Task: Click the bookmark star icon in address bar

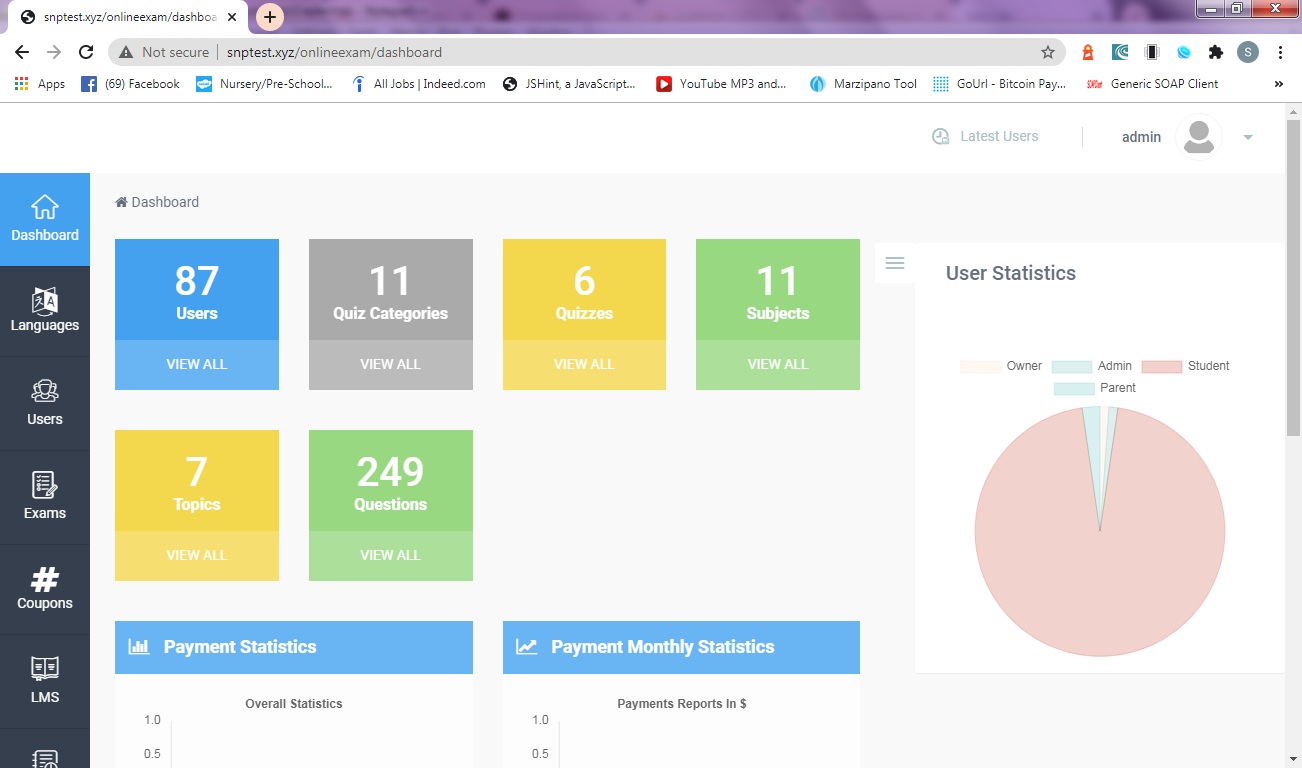Action: (1048, 52)
